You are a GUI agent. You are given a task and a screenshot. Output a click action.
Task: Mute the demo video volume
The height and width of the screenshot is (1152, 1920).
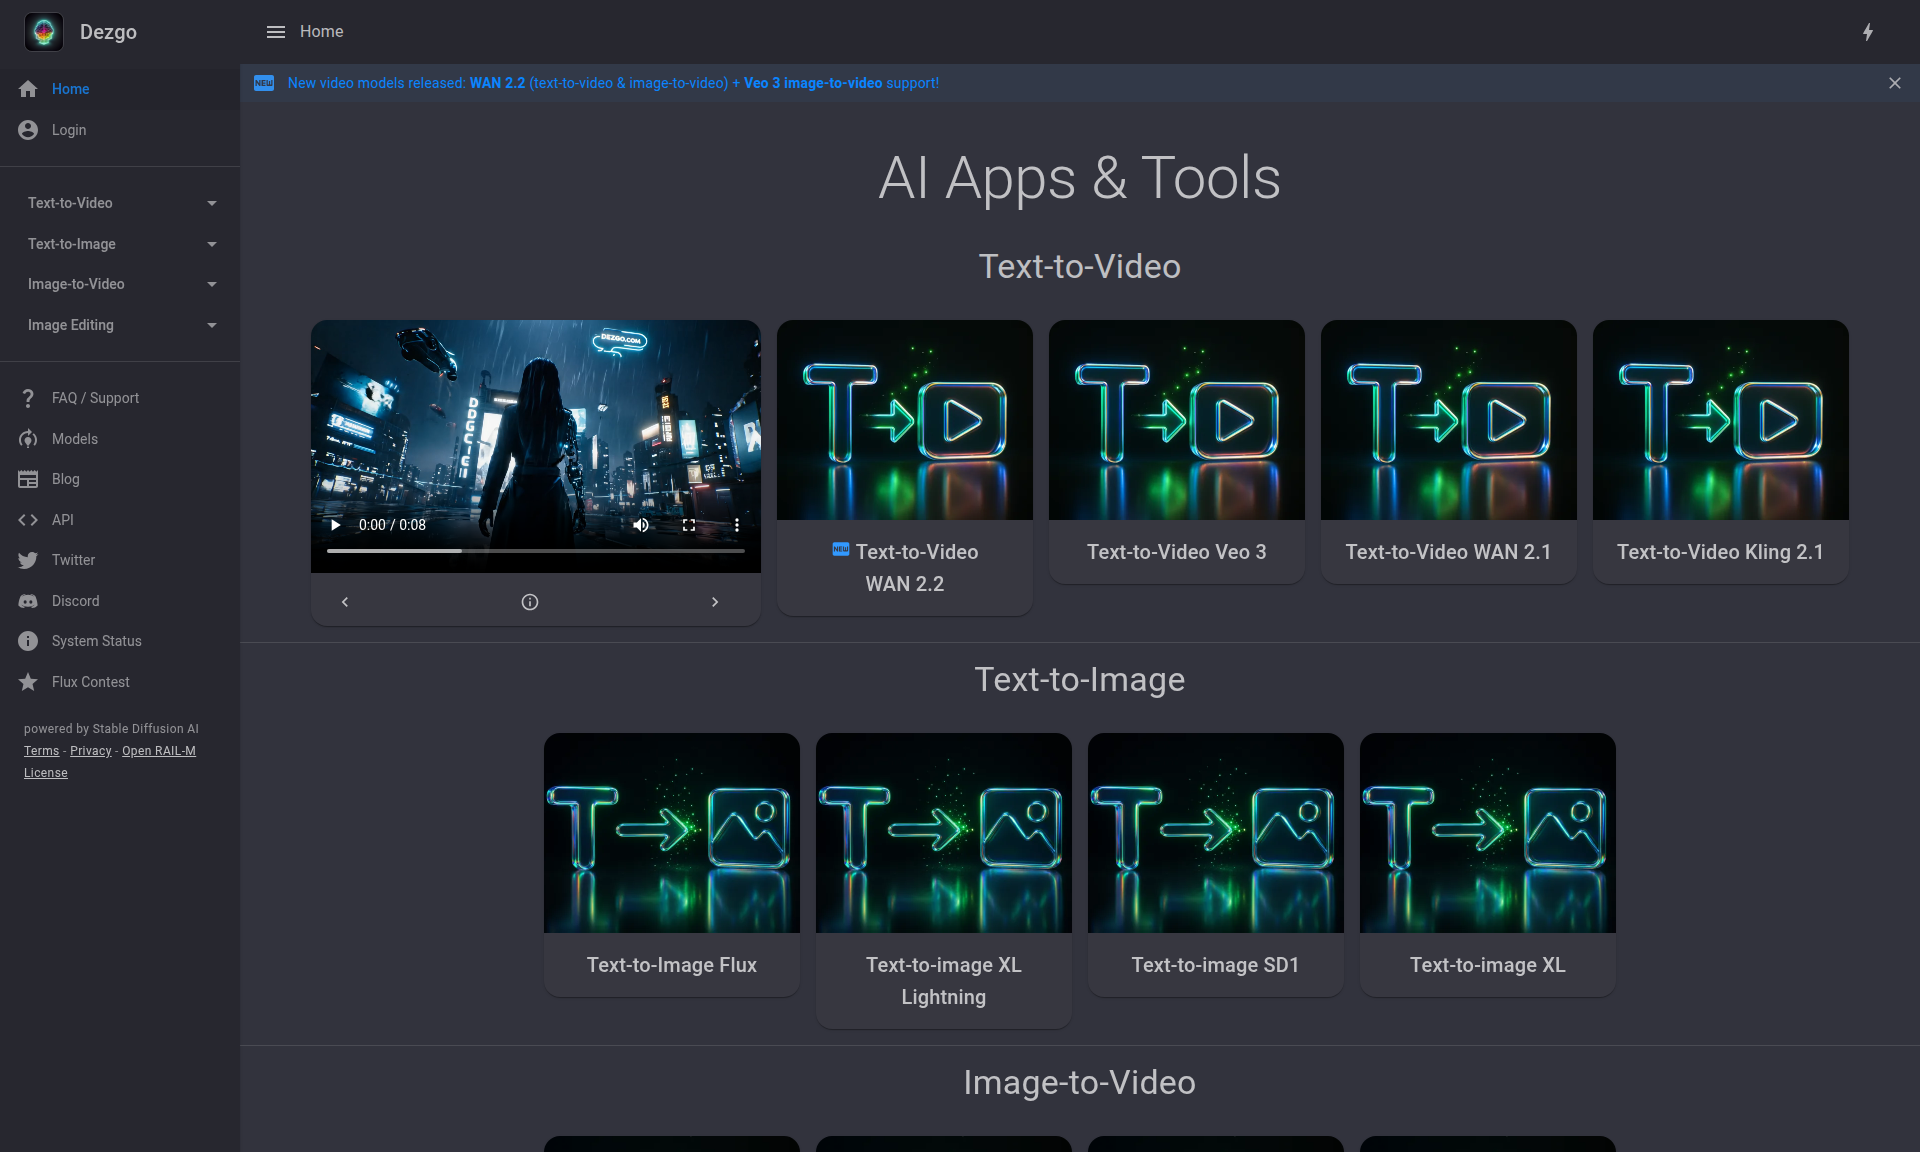click(x=641, y=525)
